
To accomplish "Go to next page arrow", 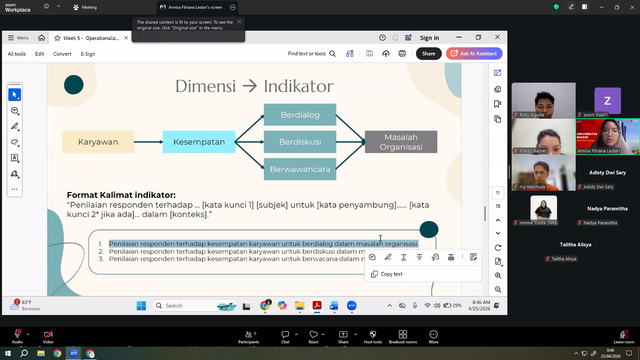I will tap(498, 233).
